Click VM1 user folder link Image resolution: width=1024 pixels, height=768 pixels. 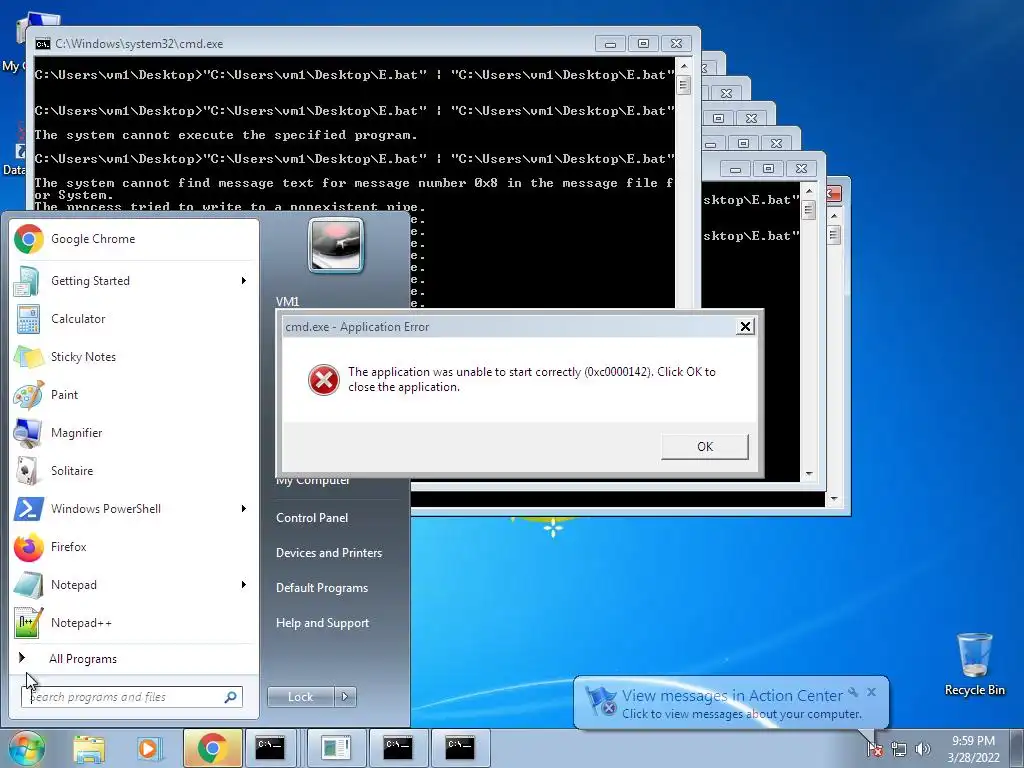click(287, 302)
